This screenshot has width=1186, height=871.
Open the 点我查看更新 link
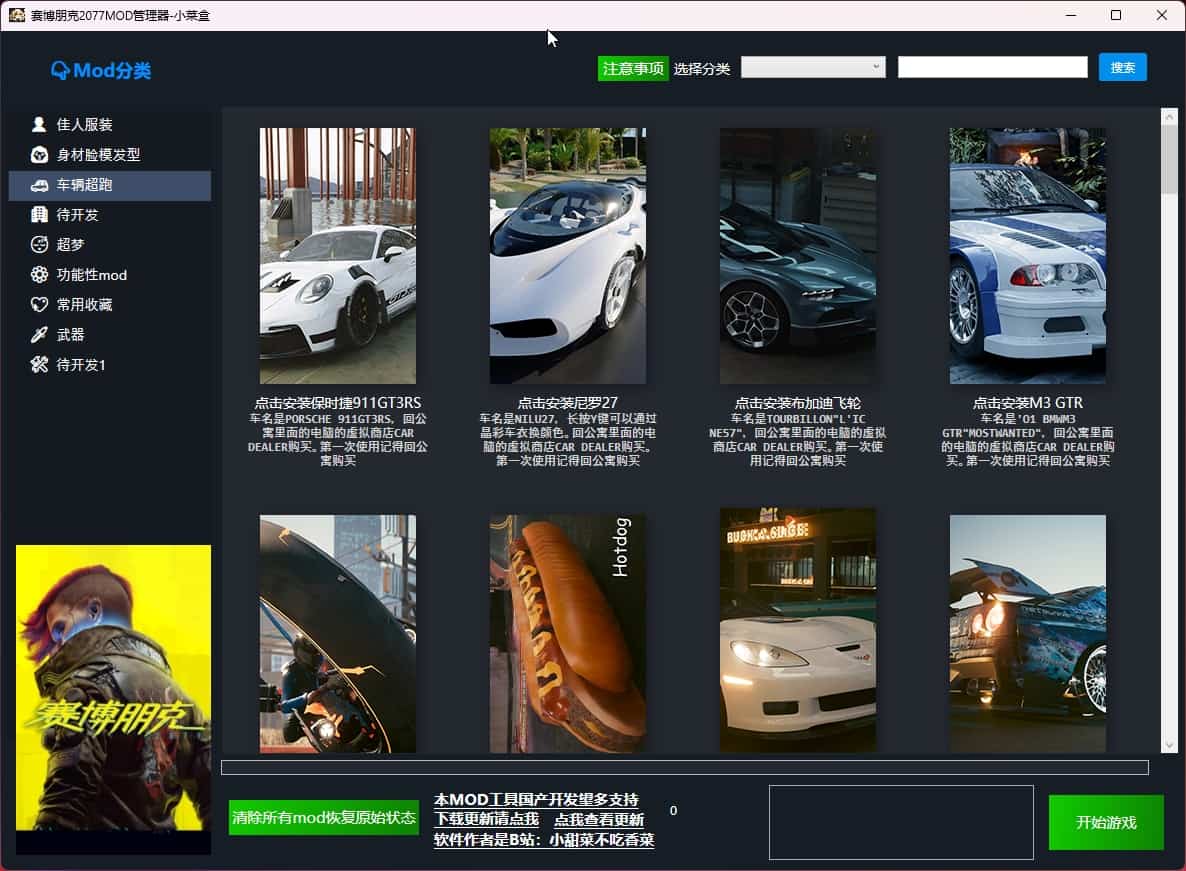coord(599,820)
